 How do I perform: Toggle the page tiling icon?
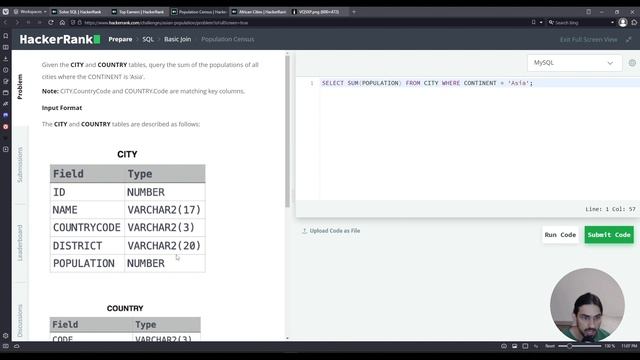(525, 346)
